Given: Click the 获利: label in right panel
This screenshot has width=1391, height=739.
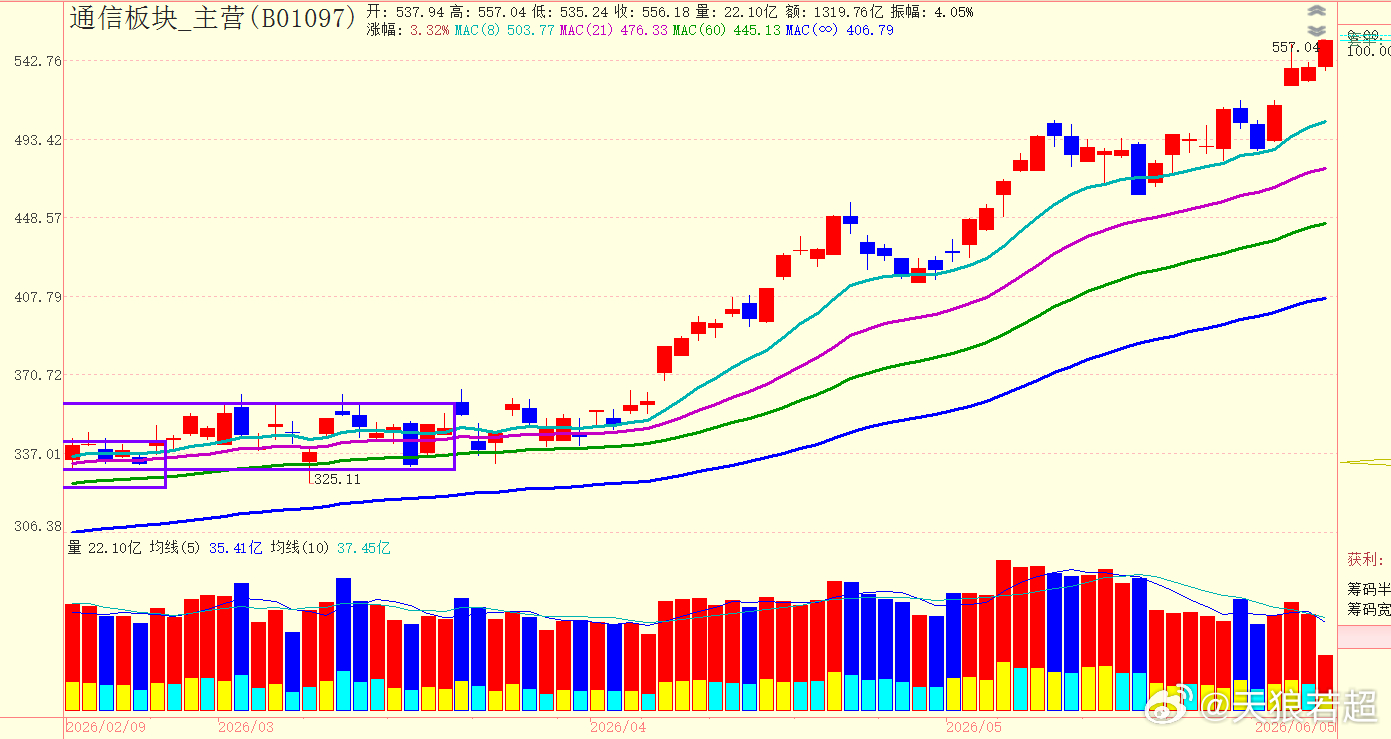Looking at the screenshot, I should [1365, 559].
